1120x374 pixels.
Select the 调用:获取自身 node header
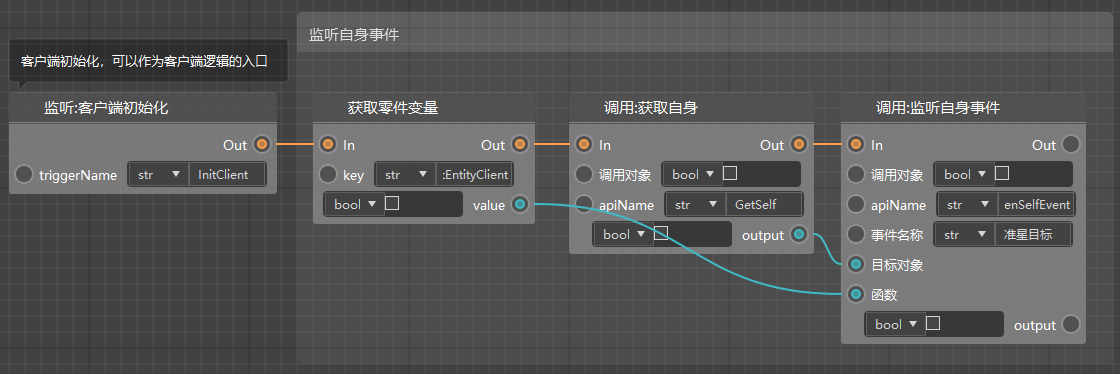click(x=691, y=108)
